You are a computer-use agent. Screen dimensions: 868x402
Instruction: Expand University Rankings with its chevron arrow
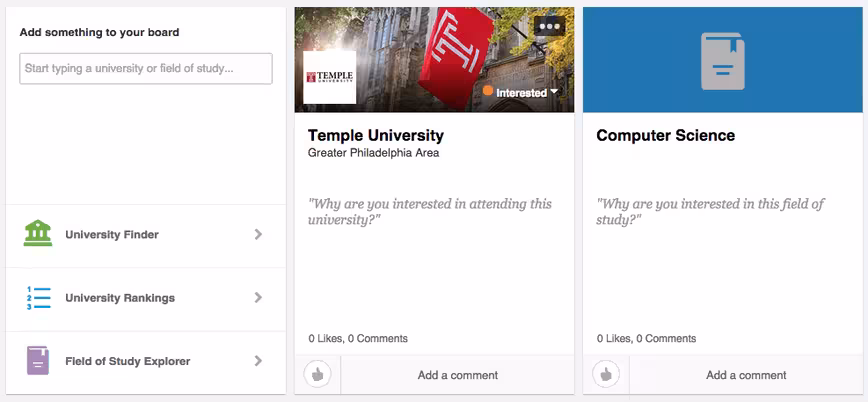[258, 297]
